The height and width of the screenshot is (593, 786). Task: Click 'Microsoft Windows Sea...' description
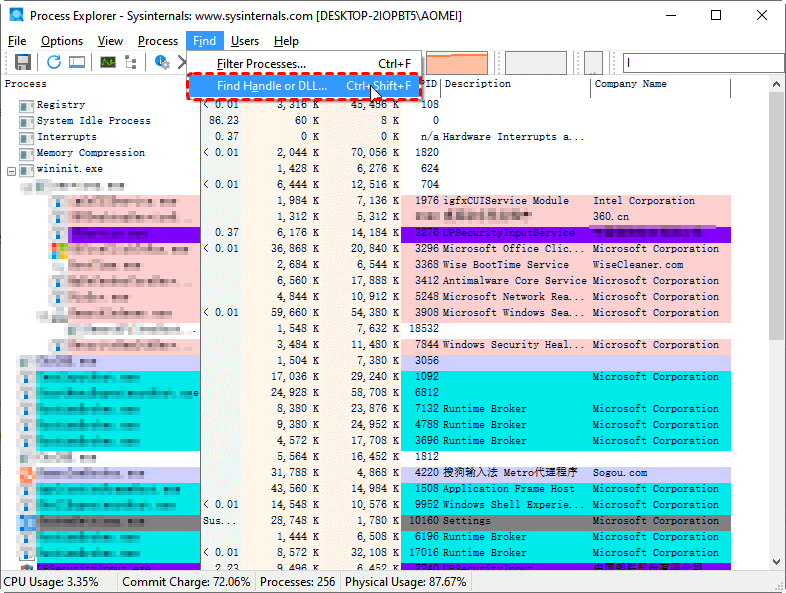pyautogui.click(x=513, y=313)
